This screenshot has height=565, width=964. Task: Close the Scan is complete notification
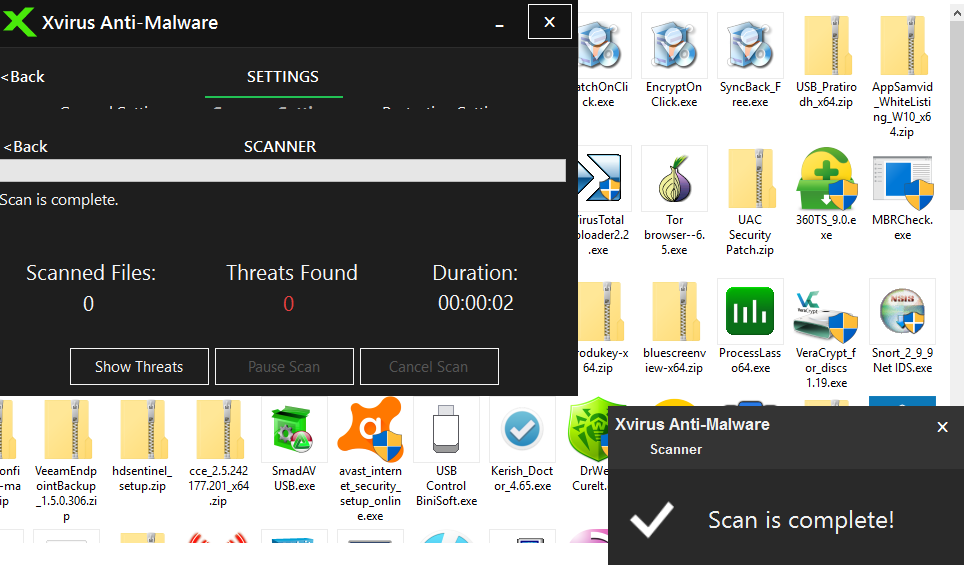tap(942, 427)
